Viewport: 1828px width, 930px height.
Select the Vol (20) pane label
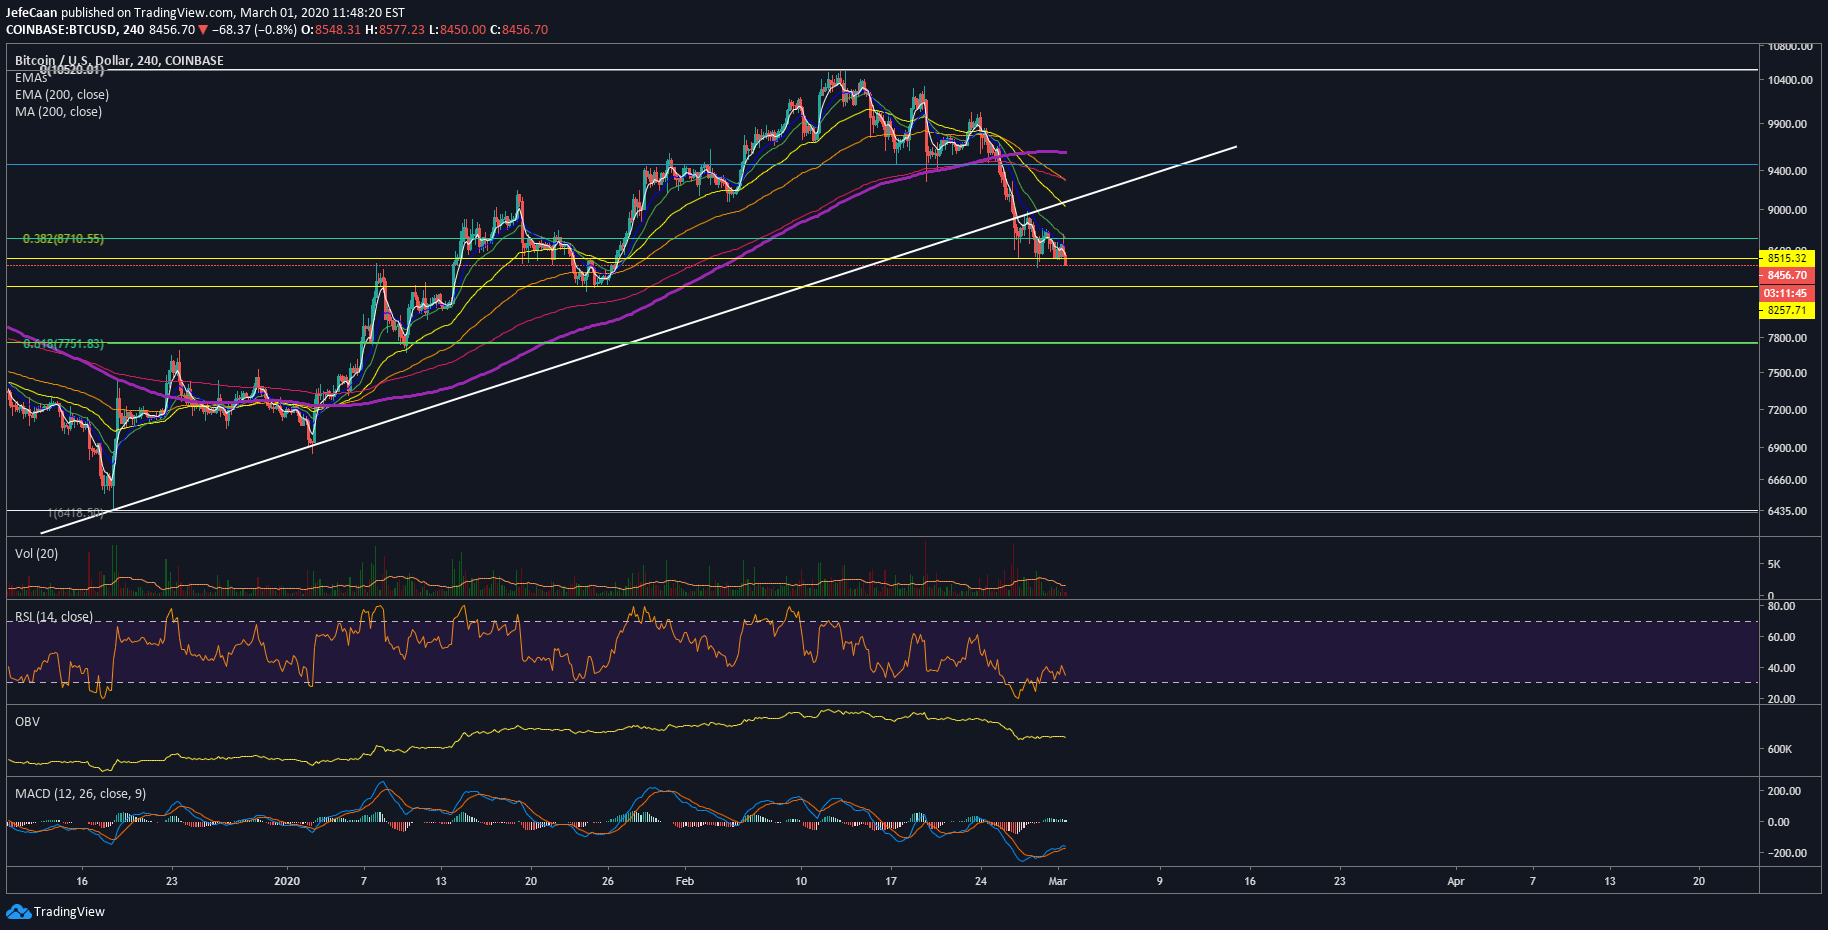[36, 554]
